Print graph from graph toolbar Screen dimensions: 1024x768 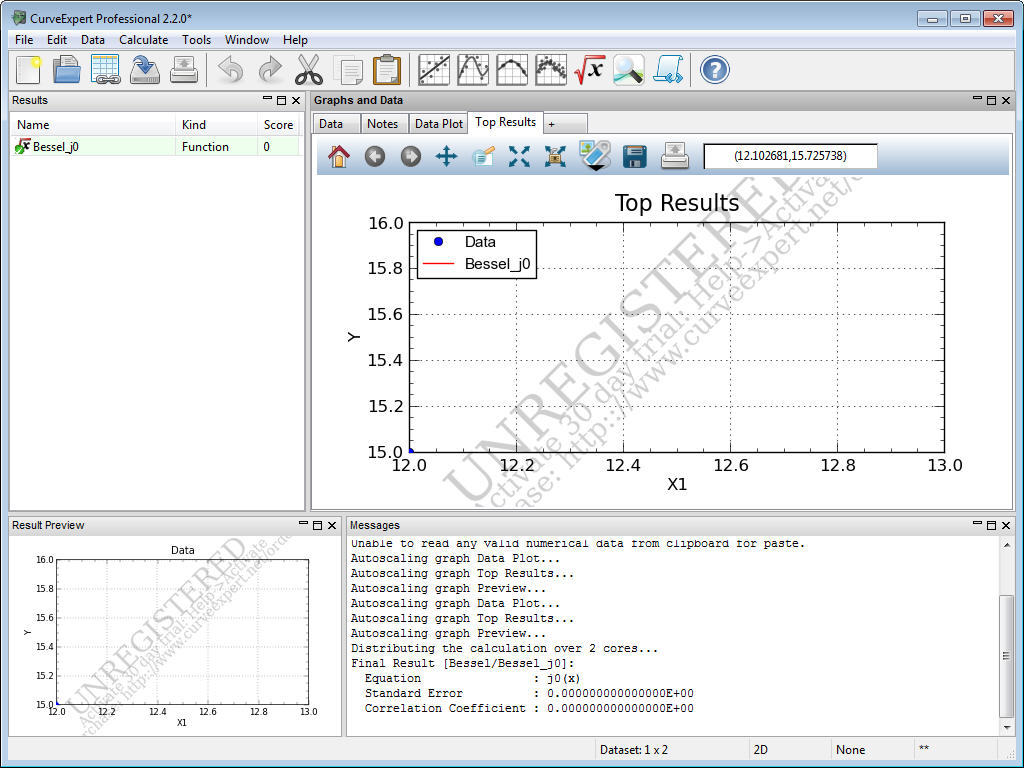(675, 157)
